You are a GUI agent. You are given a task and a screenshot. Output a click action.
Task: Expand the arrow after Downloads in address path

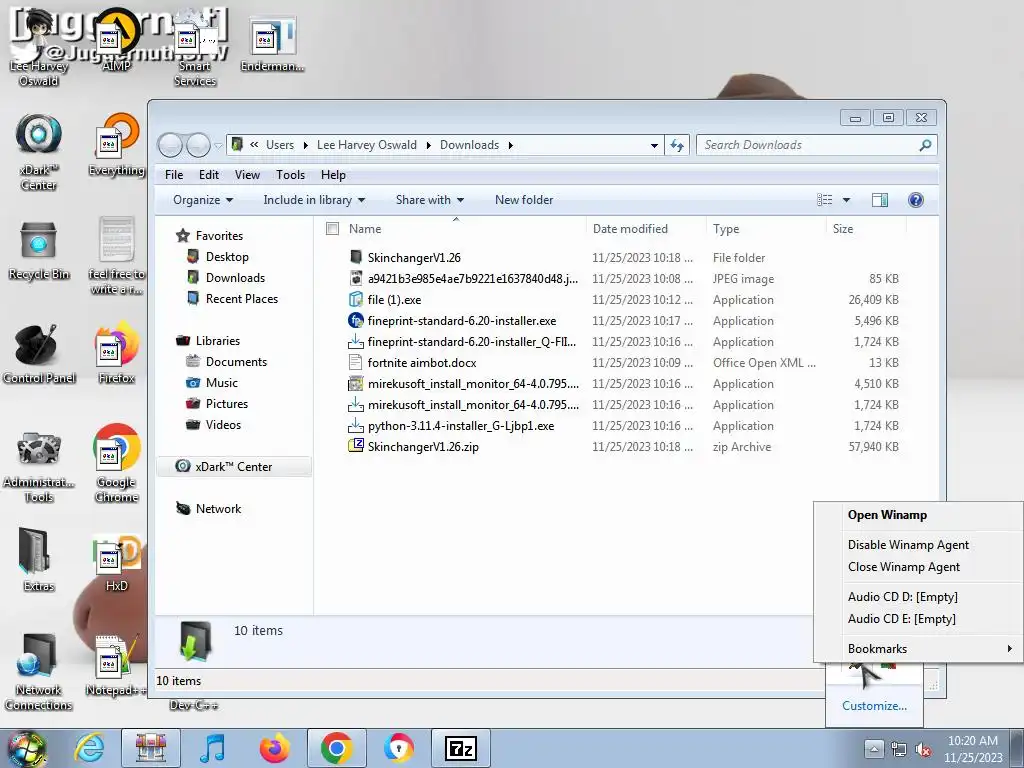coord(510,145)
